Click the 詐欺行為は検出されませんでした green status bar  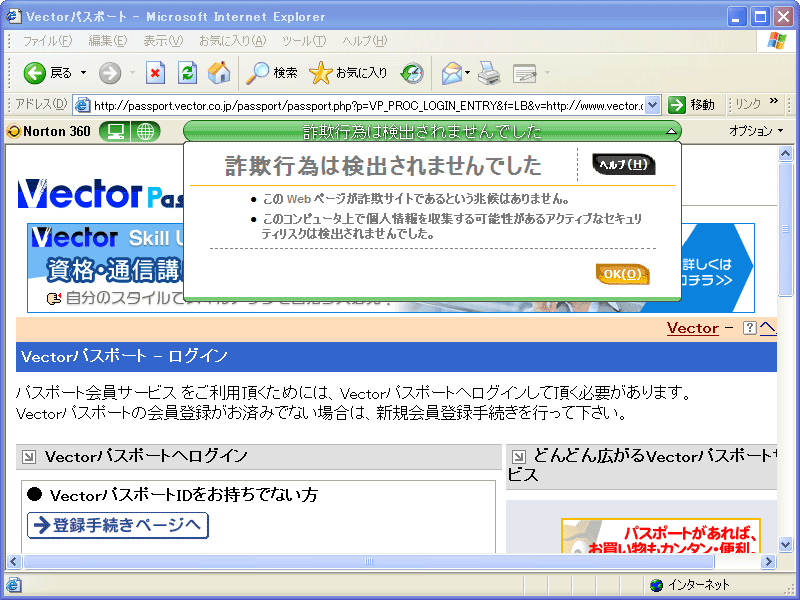pyautogui.click(x=432, y=132)
